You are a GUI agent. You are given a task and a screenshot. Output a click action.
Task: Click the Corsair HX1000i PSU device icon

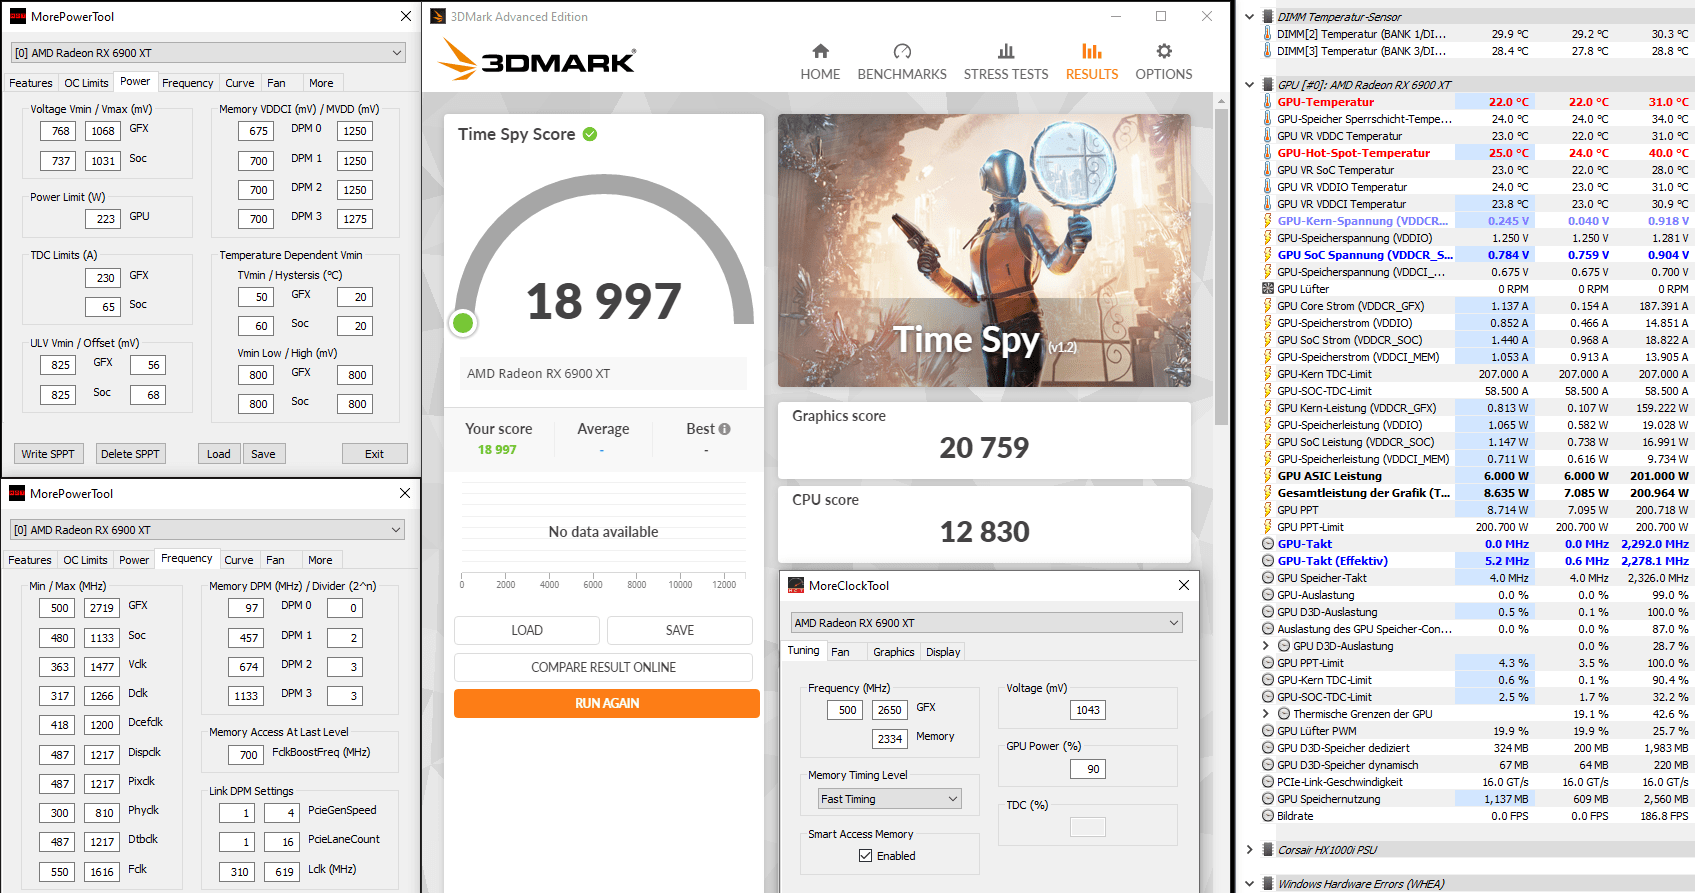(x=1268, y=850)
